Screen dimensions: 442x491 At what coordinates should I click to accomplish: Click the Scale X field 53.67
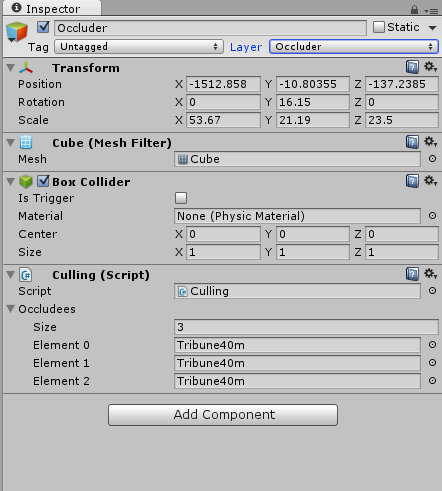pos(223,120)
